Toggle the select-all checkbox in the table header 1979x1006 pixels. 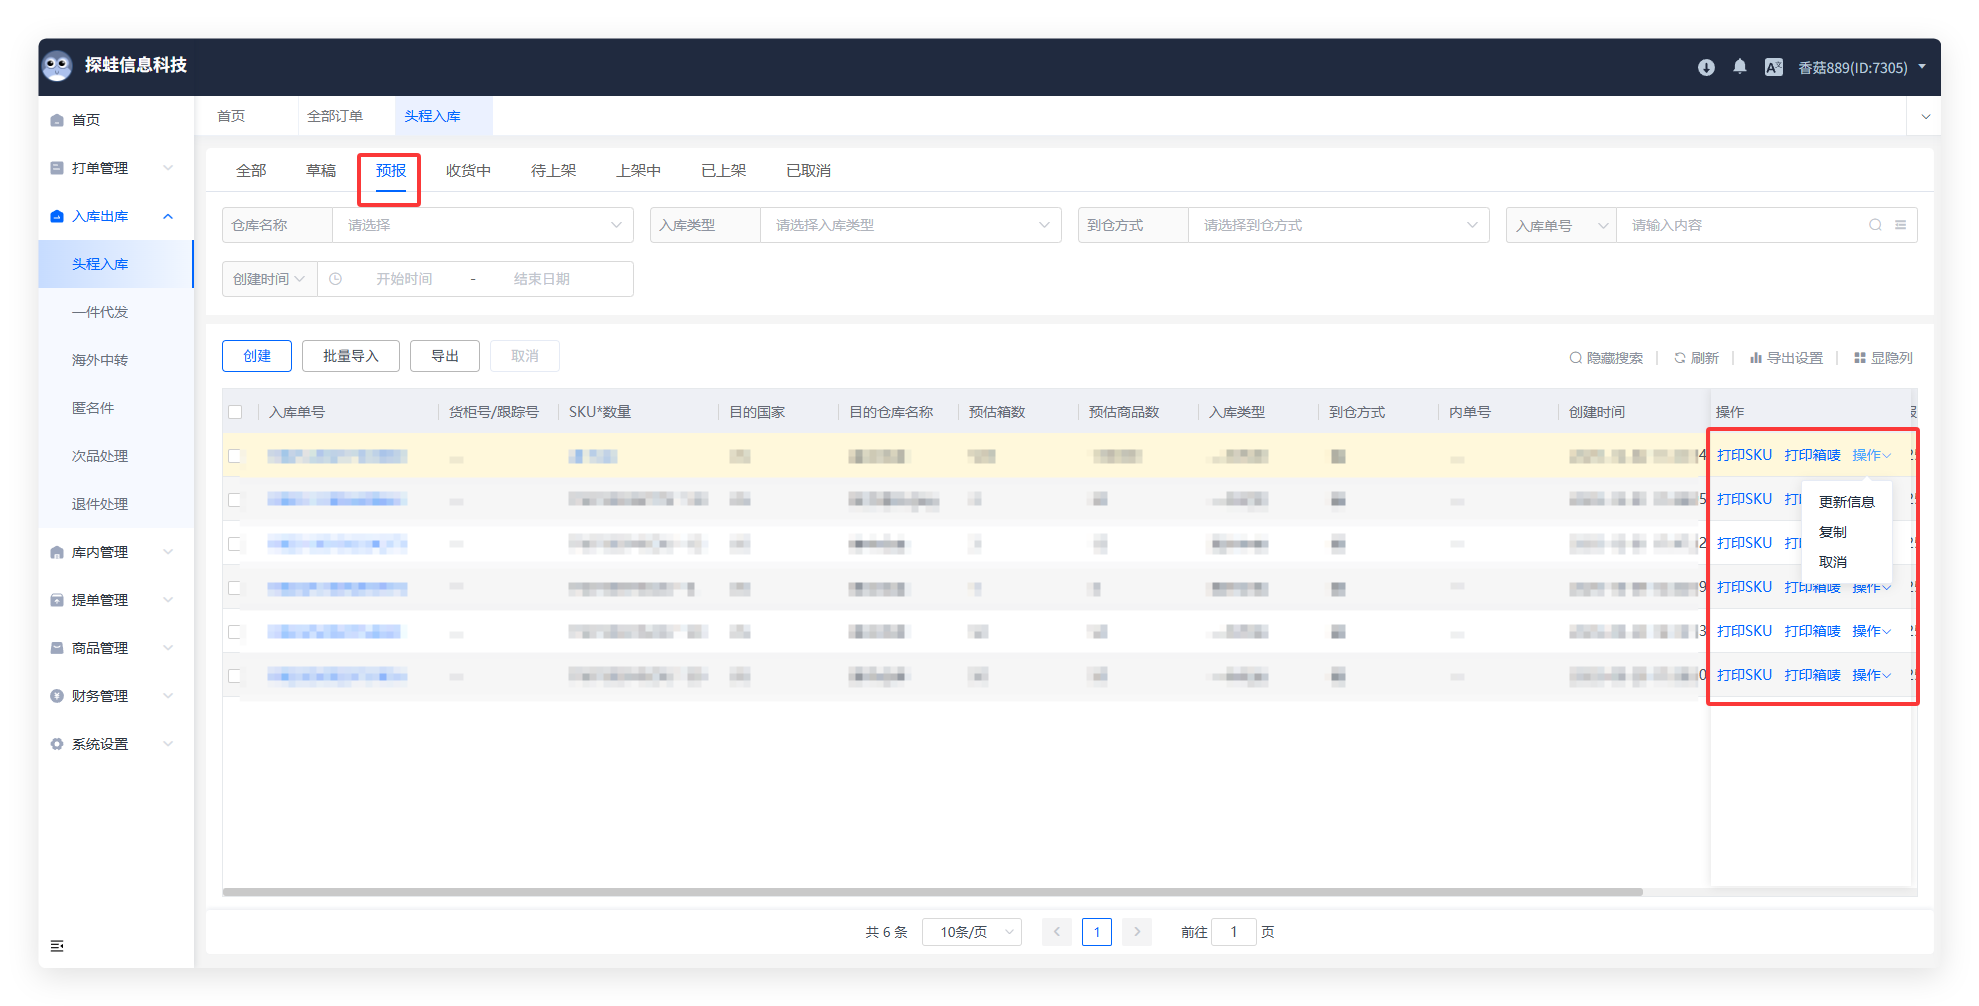click(x=235, y=412)
